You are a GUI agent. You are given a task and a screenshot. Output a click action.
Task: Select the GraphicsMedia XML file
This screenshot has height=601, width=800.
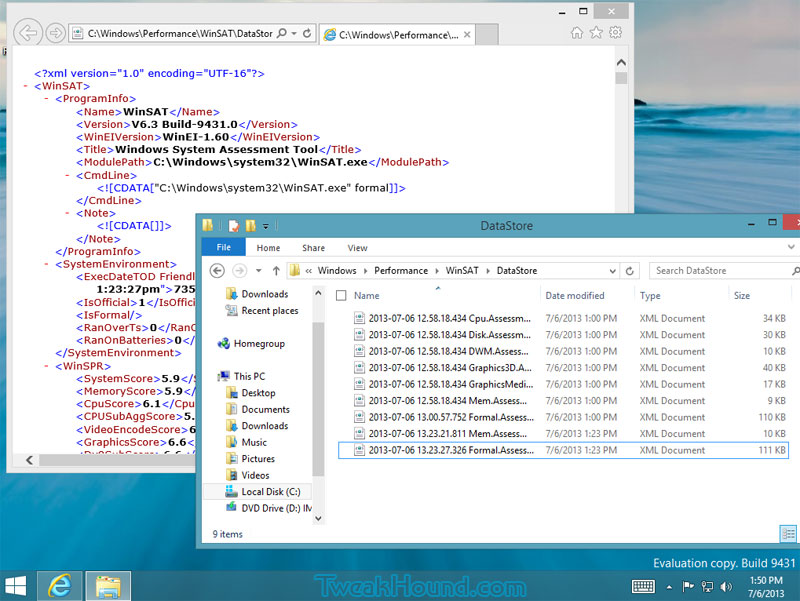click(x=563, y=384)
